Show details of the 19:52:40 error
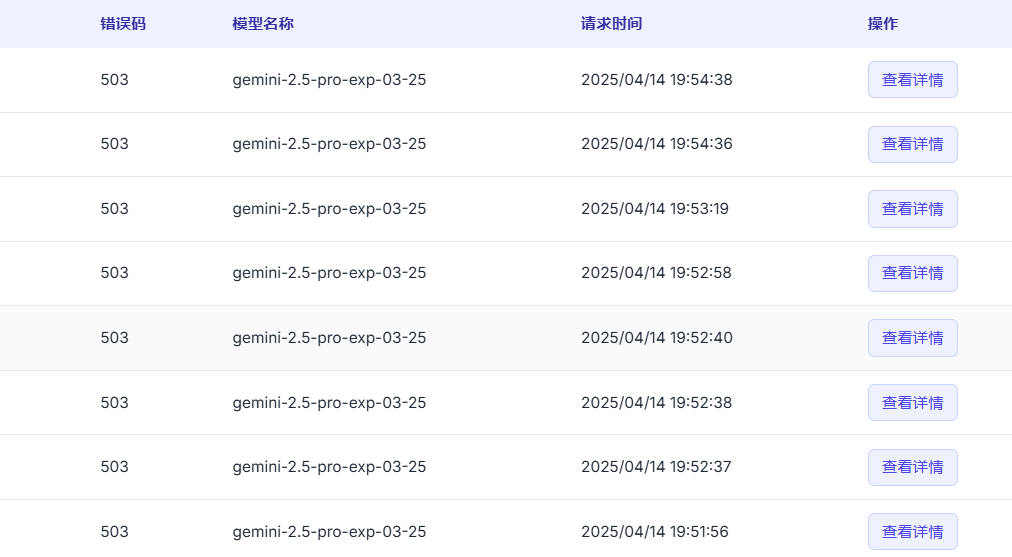This screenshot has height=557, width=1012. tap(913, 338)
